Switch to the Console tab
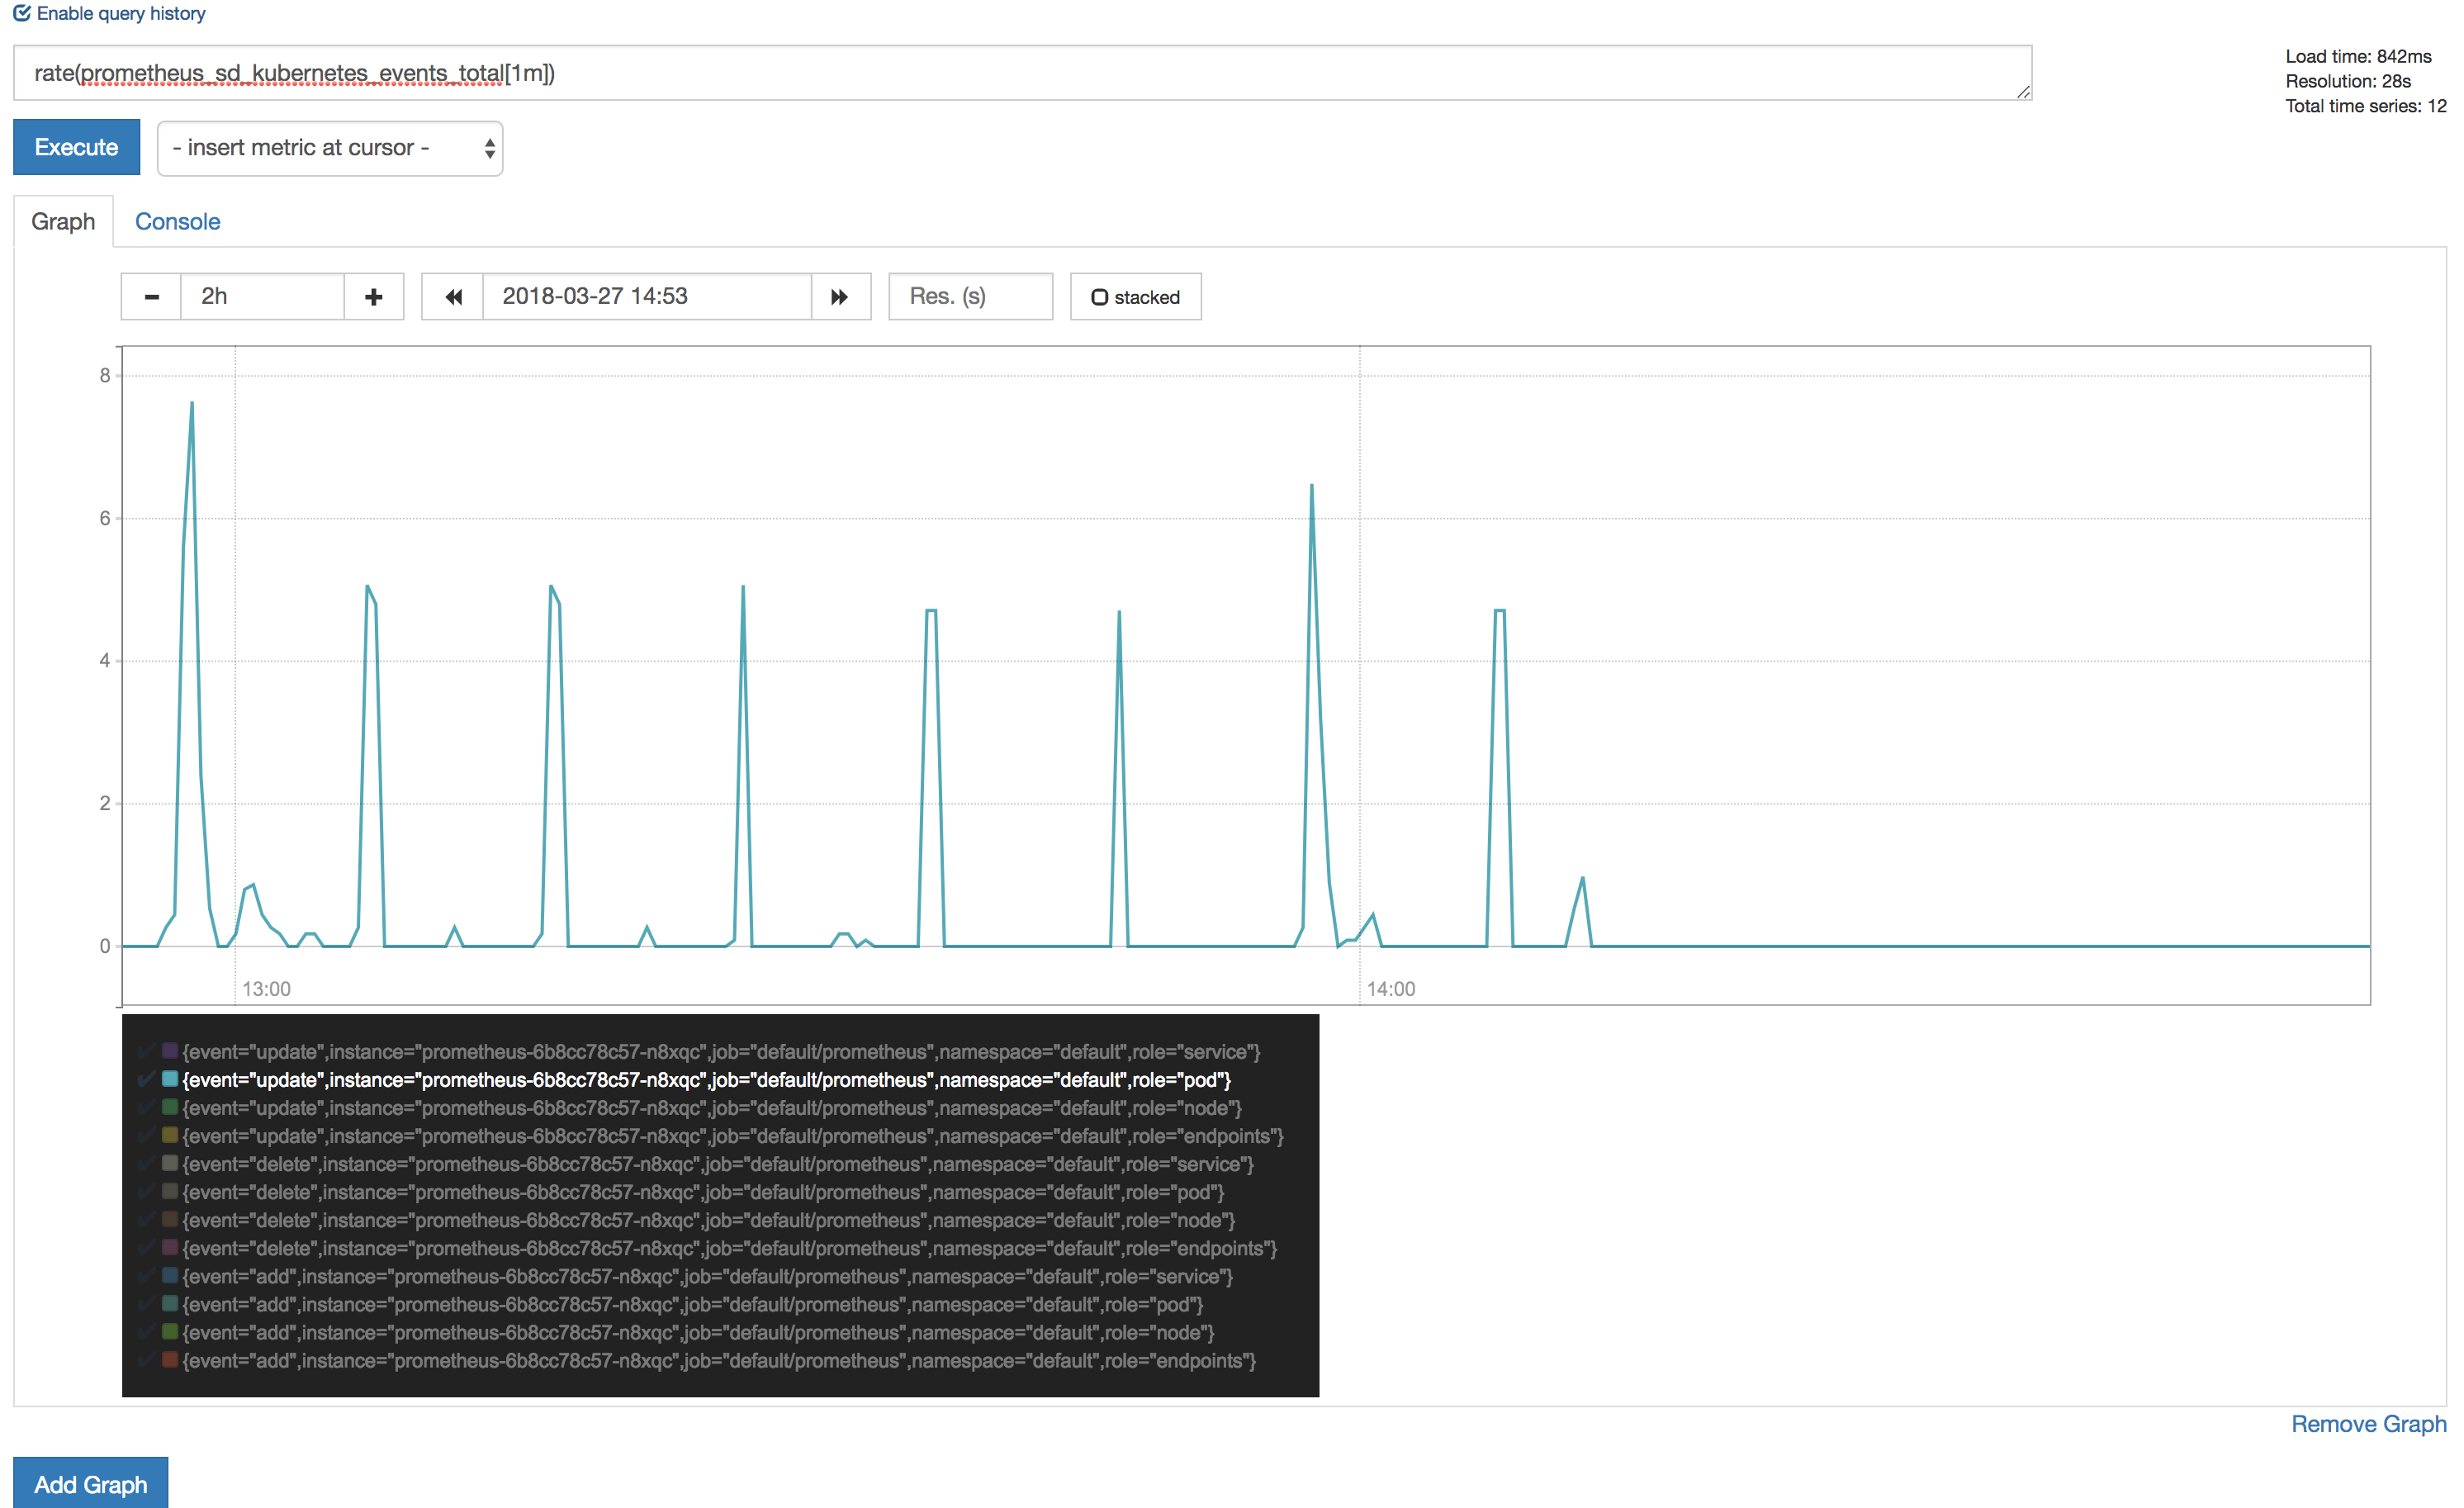2464x1508 pixels. pyautogui.click(x=177, y=221)
